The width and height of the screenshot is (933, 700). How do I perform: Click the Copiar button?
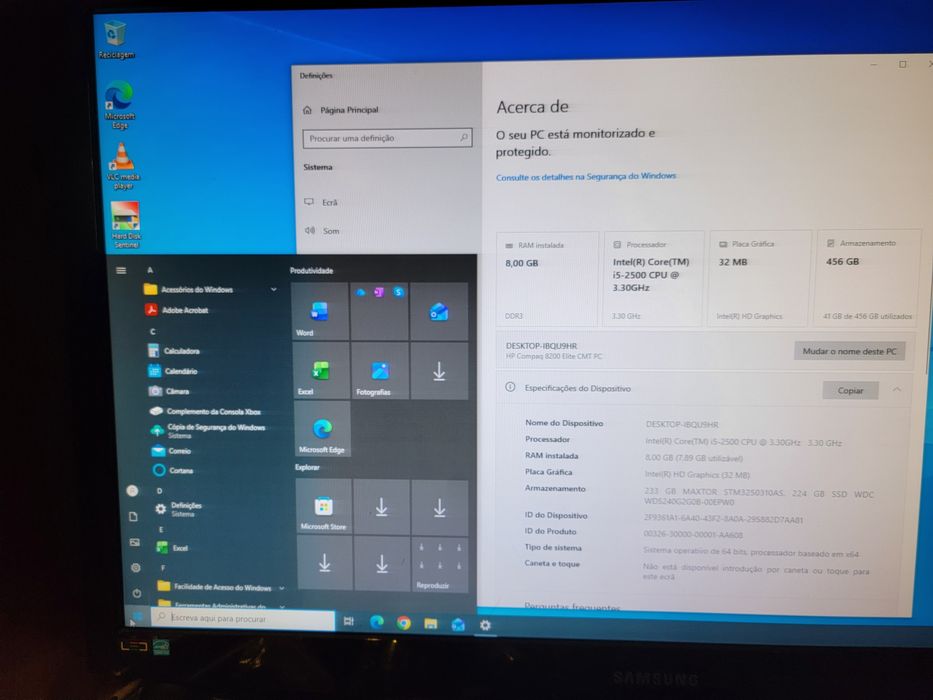click(x=850, y=390)
